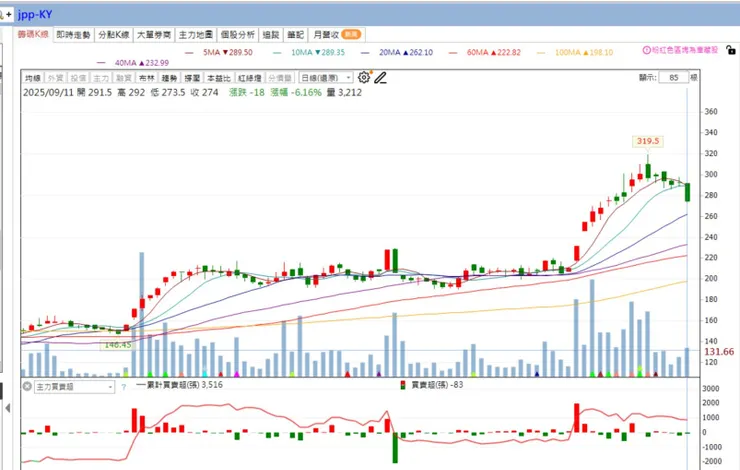The height and width of the screenshot is (470, 740).
Task: Open the 月營收 tab
Action: [x=336, y=35]
